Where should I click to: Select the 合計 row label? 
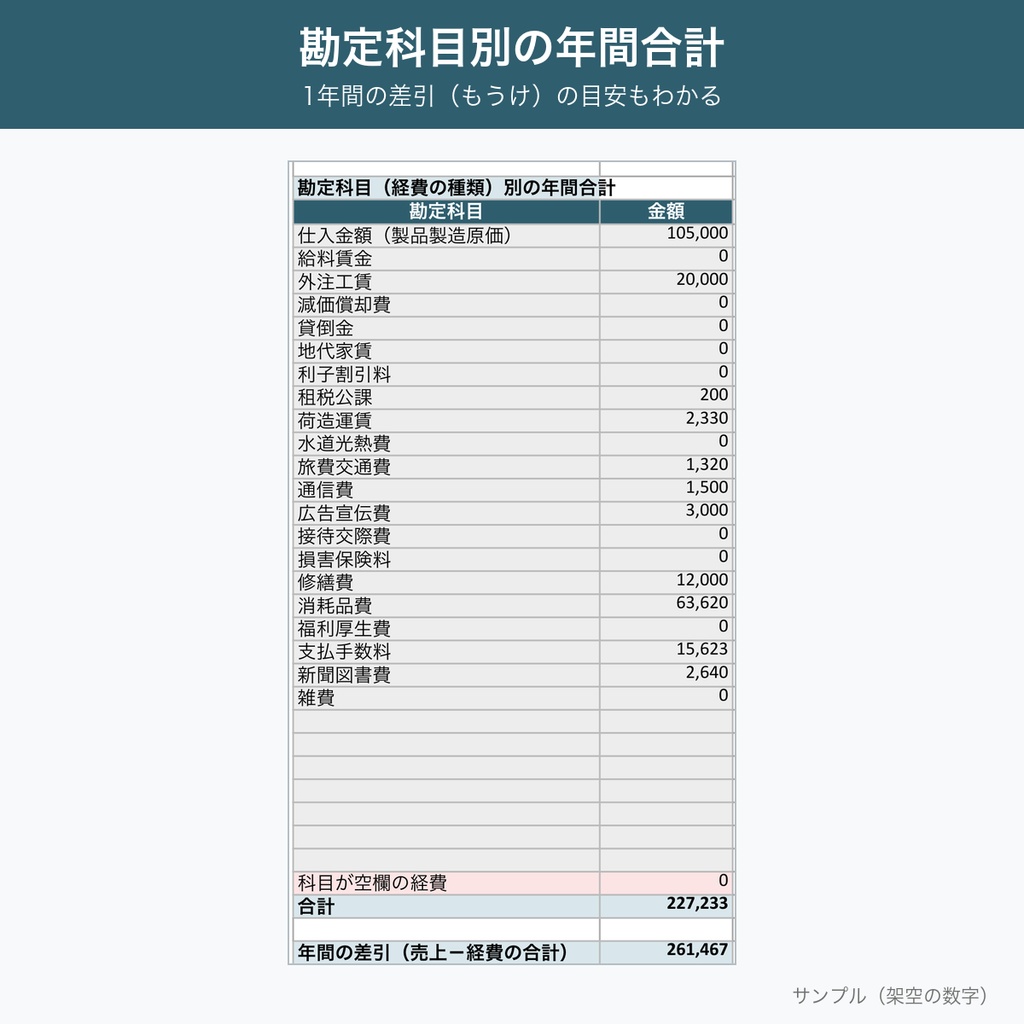pyautogui.click(x=316, y=906)
